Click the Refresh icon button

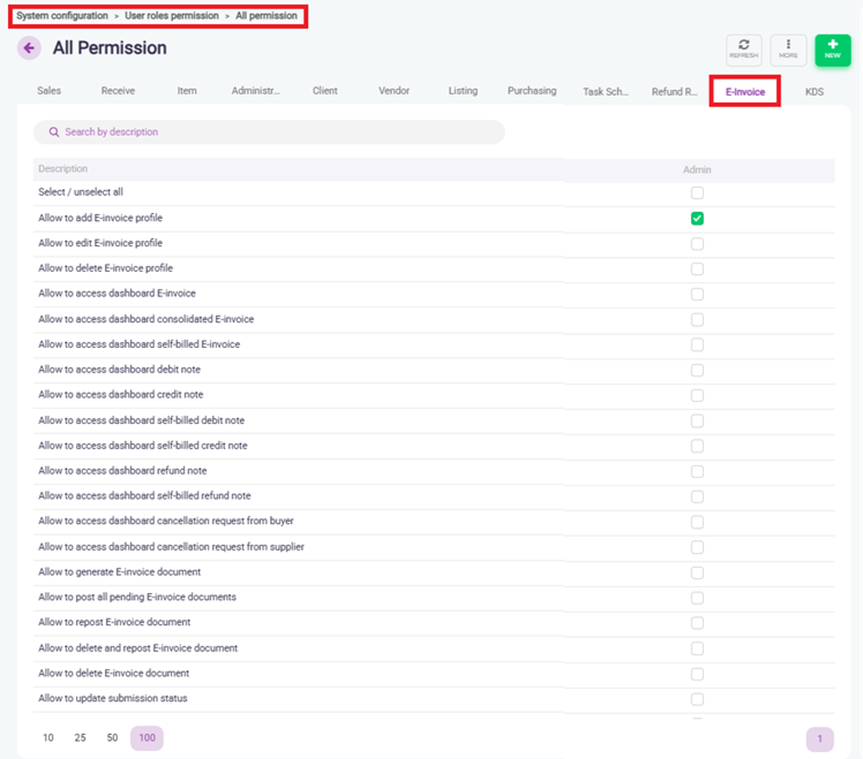[743, 50]
